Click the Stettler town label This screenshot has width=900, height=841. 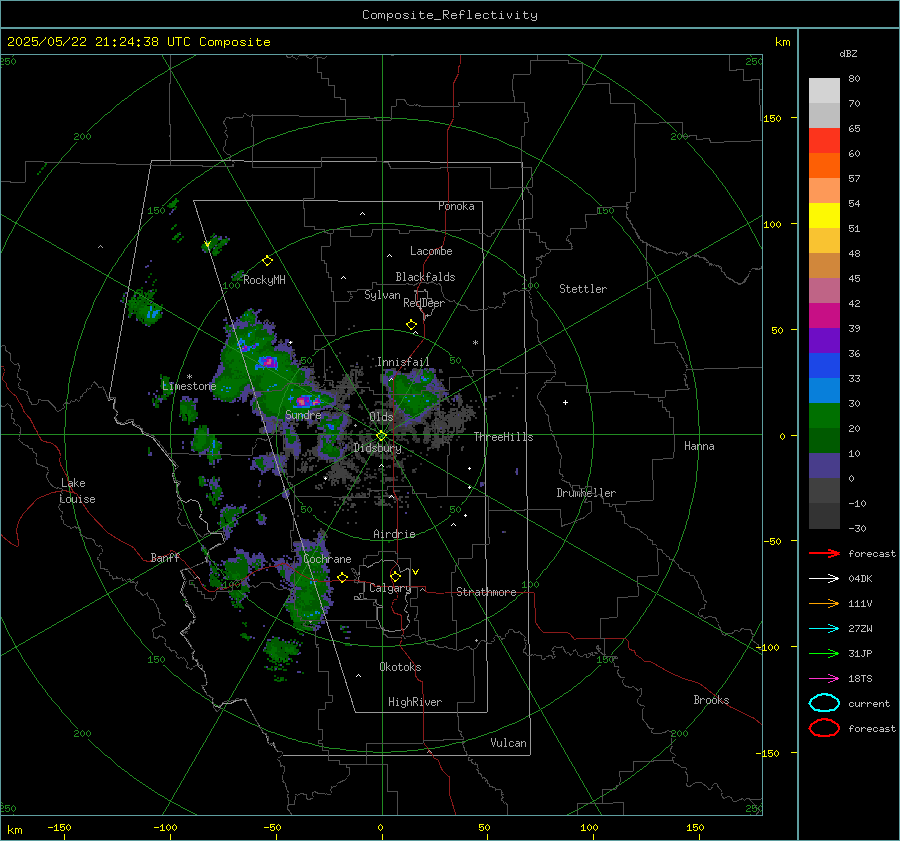point(583,289)
